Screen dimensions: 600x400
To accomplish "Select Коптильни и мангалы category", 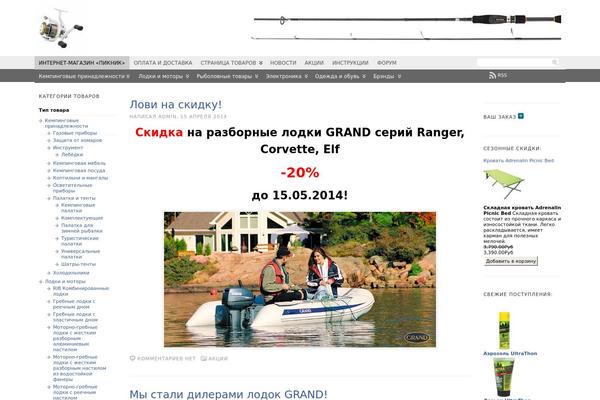I will (80, 178).
